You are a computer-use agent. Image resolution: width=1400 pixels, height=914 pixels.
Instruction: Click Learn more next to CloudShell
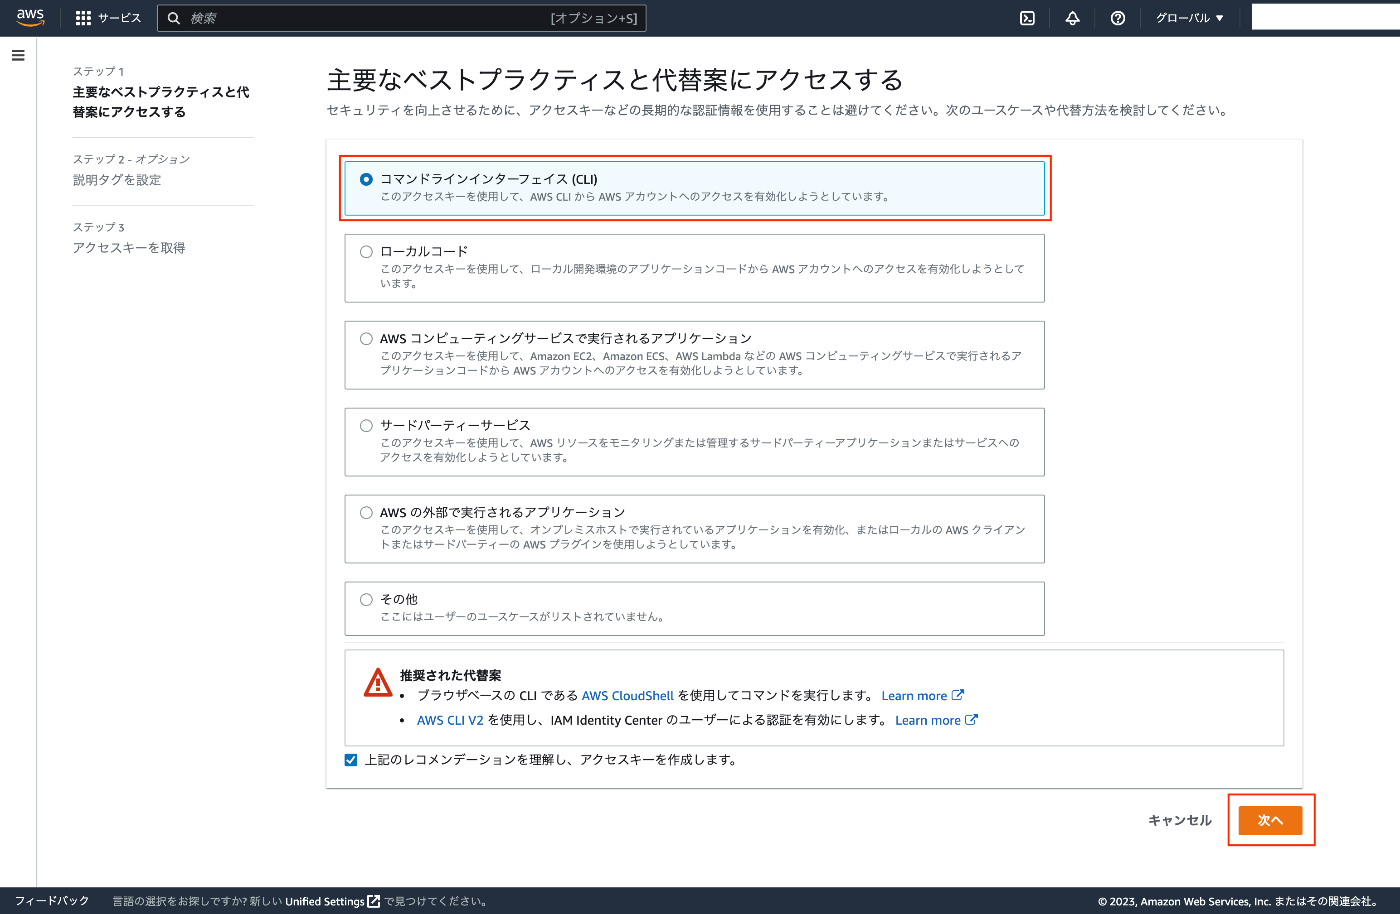[x=914, y=696]
